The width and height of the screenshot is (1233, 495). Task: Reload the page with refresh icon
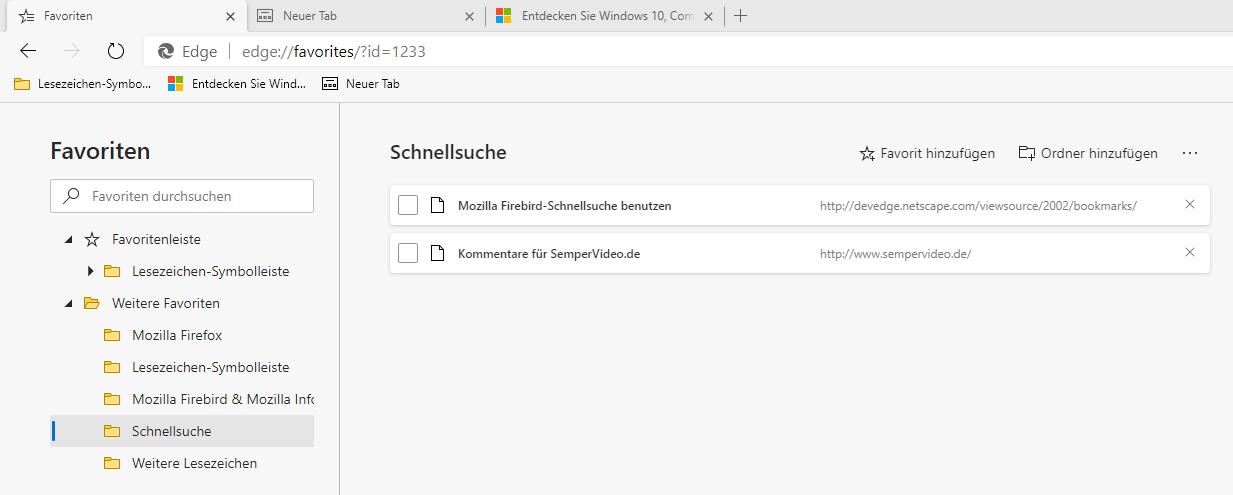[x=115, y=51]
